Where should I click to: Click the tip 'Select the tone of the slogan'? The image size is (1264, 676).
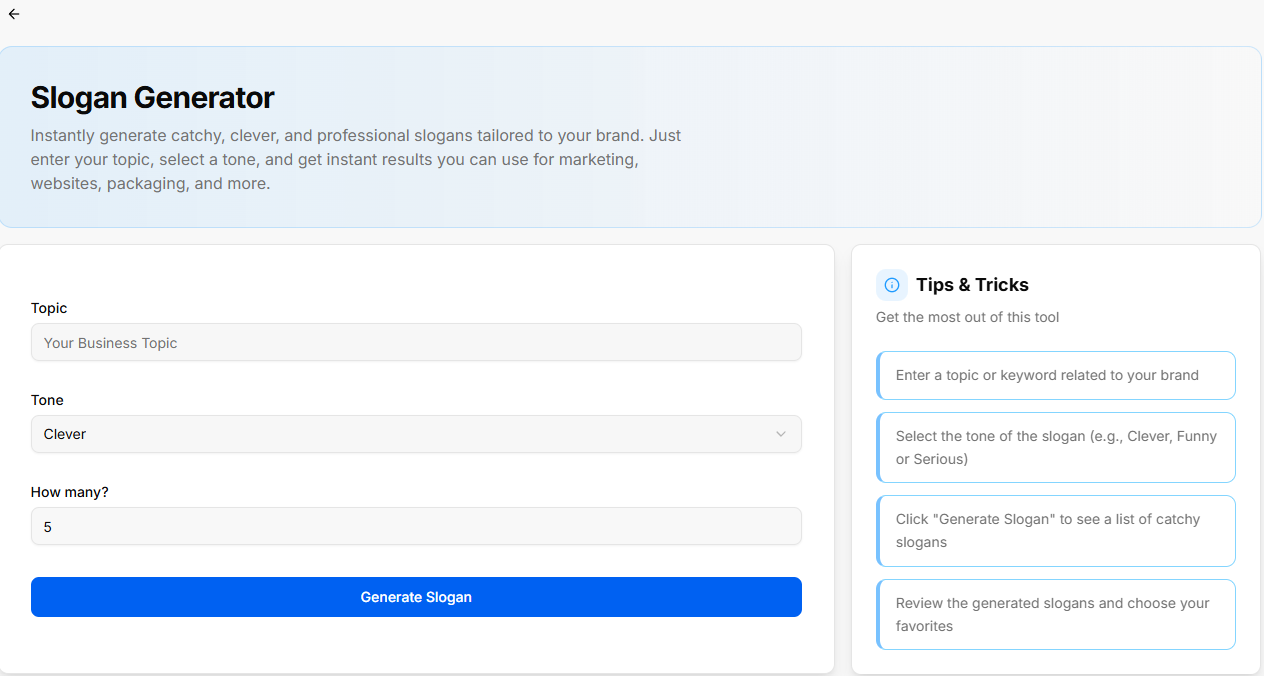click(x=1056, y=447)
